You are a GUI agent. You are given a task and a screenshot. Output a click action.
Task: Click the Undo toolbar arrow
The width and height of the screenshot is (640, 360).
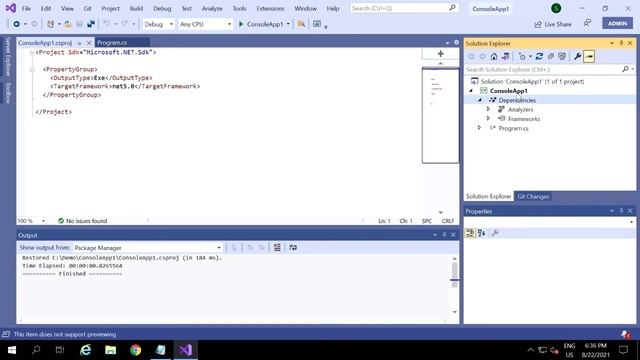107,24
